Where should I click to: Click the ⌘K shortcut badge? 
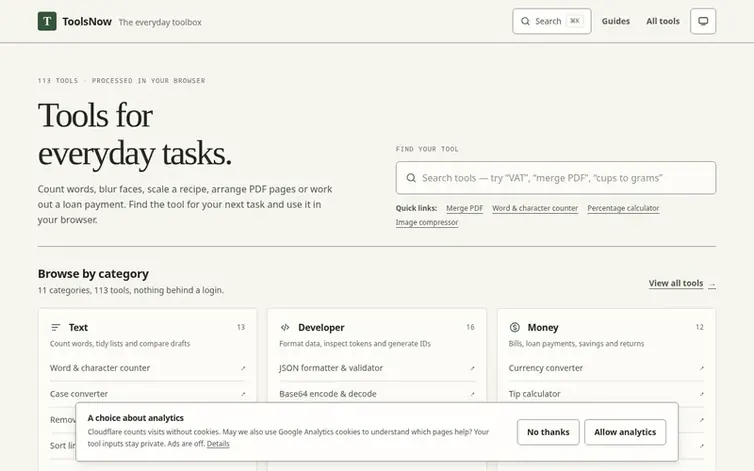tap(575, 21)
